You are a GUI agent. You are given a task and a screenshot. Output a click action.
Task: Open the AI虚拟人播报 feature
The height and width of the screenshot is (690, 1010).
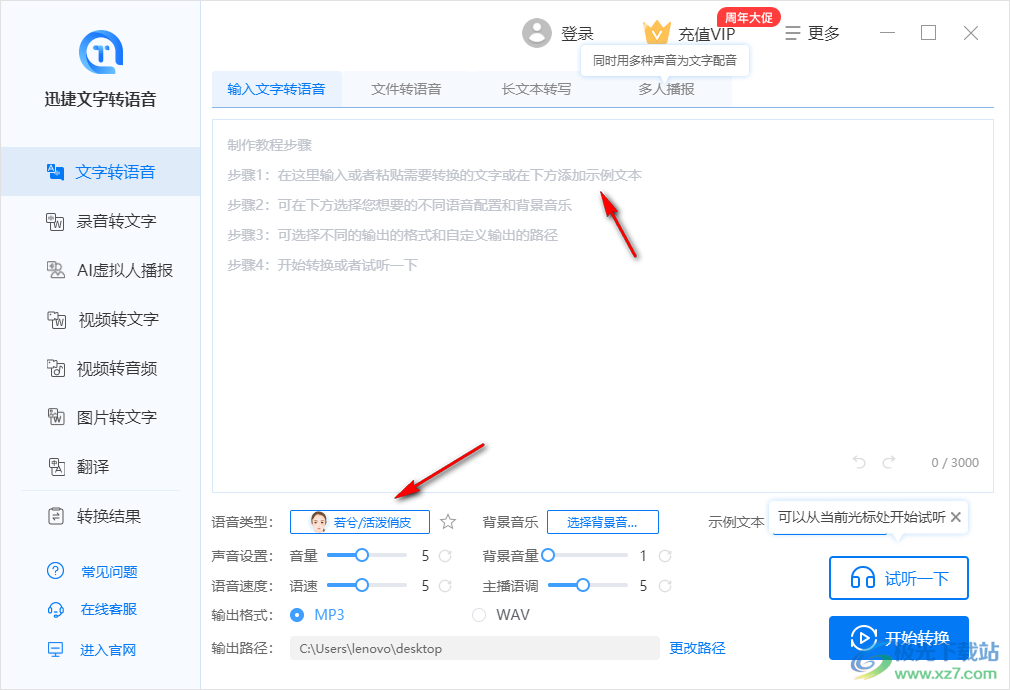[x=100, y=270]
